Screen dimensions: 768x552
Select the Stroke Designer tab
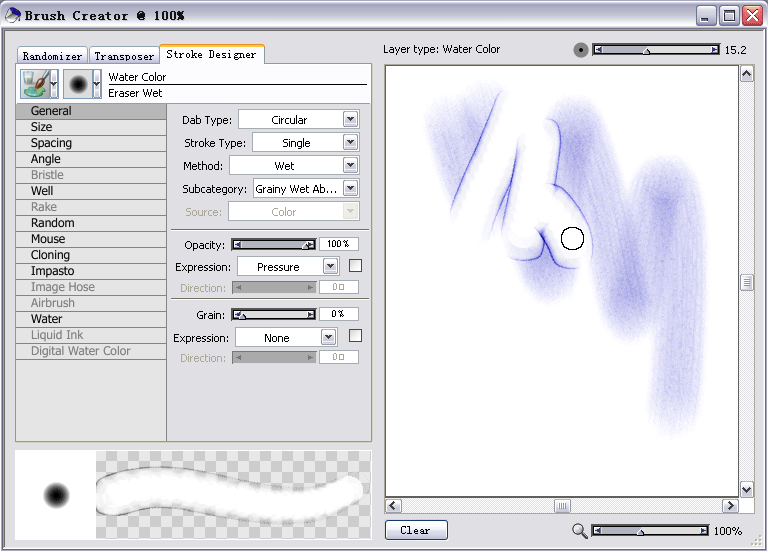(212, 54)
